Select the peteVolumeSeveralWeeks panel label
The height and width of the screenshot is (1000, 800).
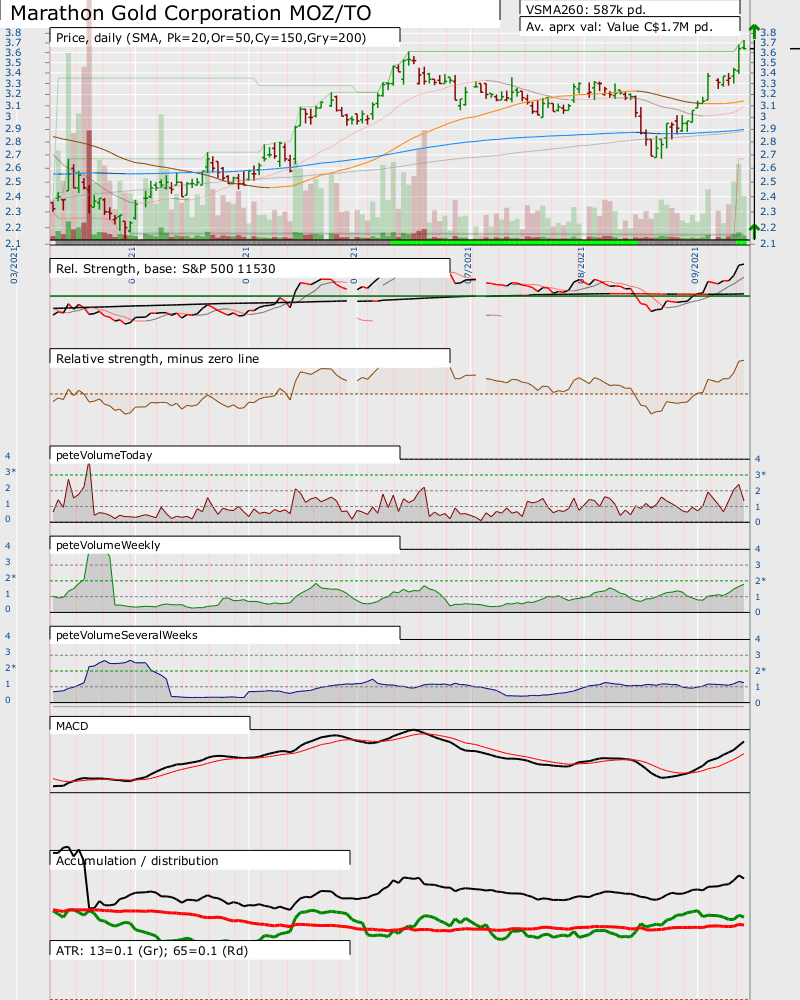click(127, 635)
